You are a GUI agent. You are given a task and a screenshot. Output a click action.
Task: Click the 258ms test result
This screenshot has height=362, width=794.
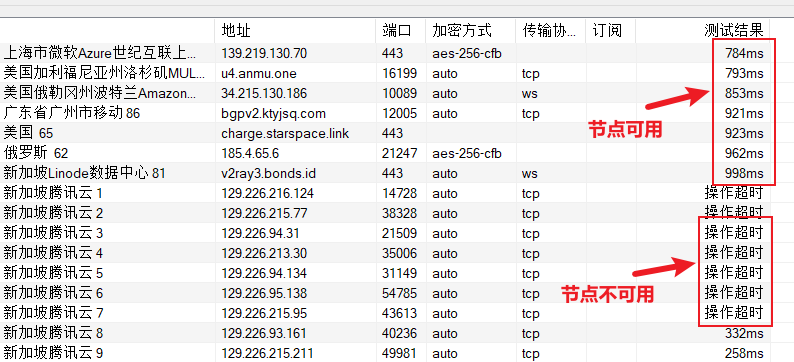744,353
